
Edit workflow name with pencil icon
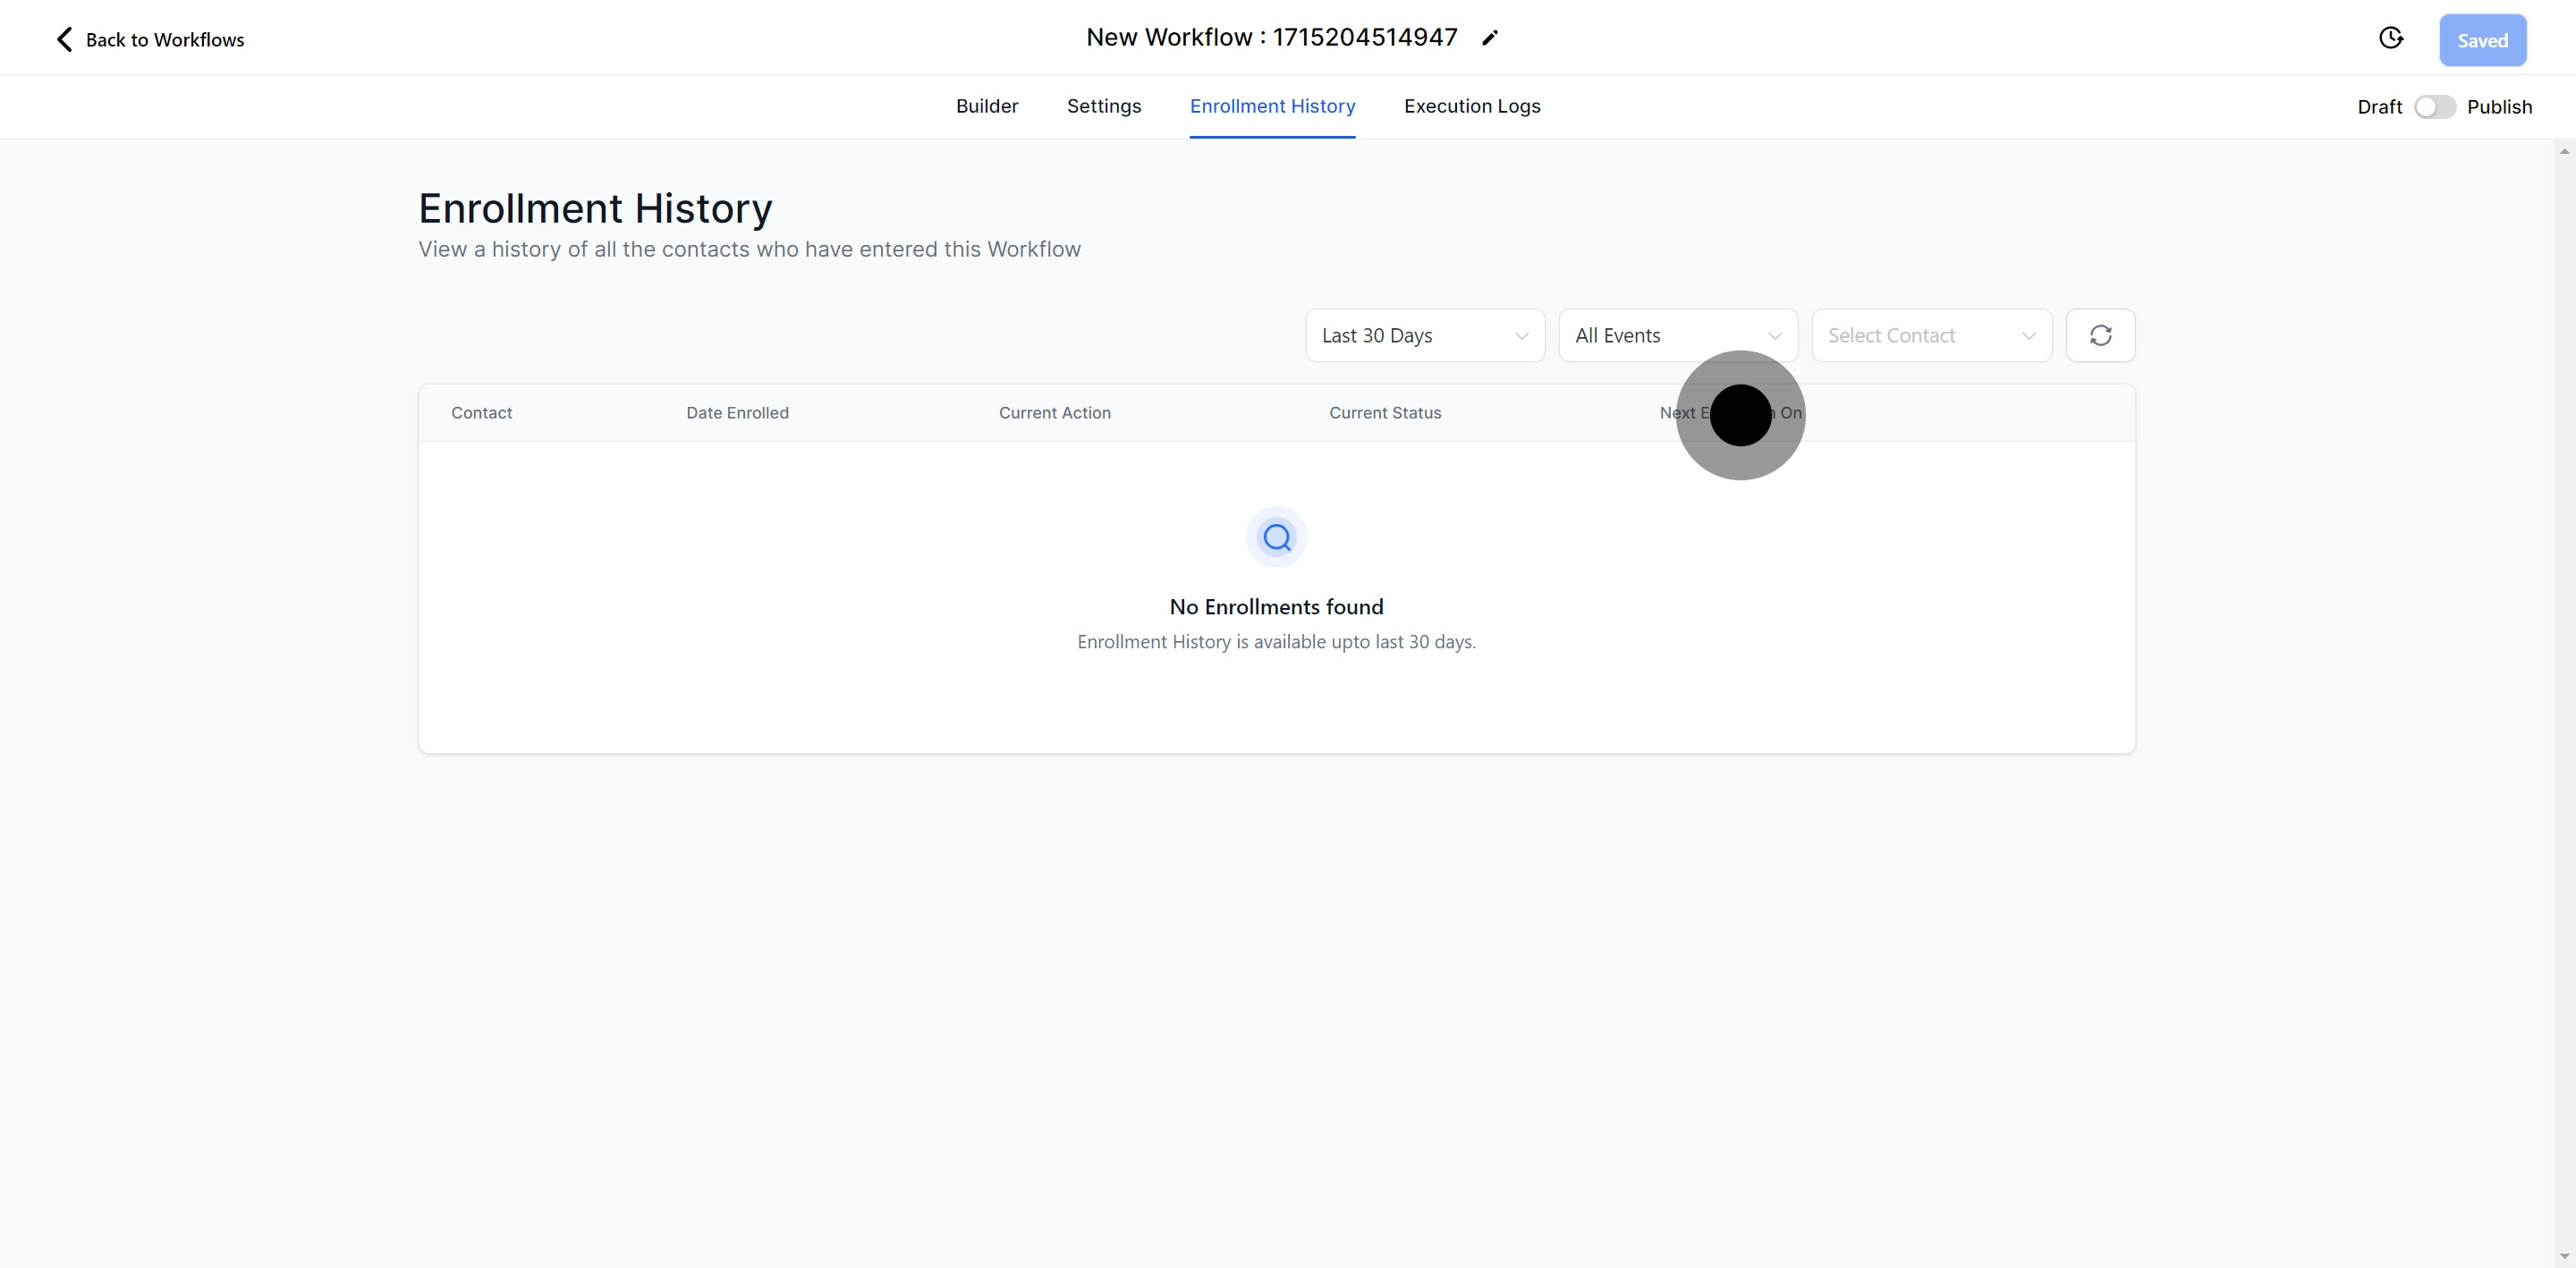1490,38
